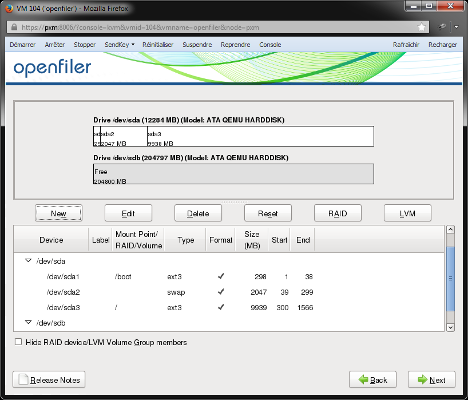Click the Firefox logo icon in title bar
Screen dimensions: 468x400
tap(10, 8)
